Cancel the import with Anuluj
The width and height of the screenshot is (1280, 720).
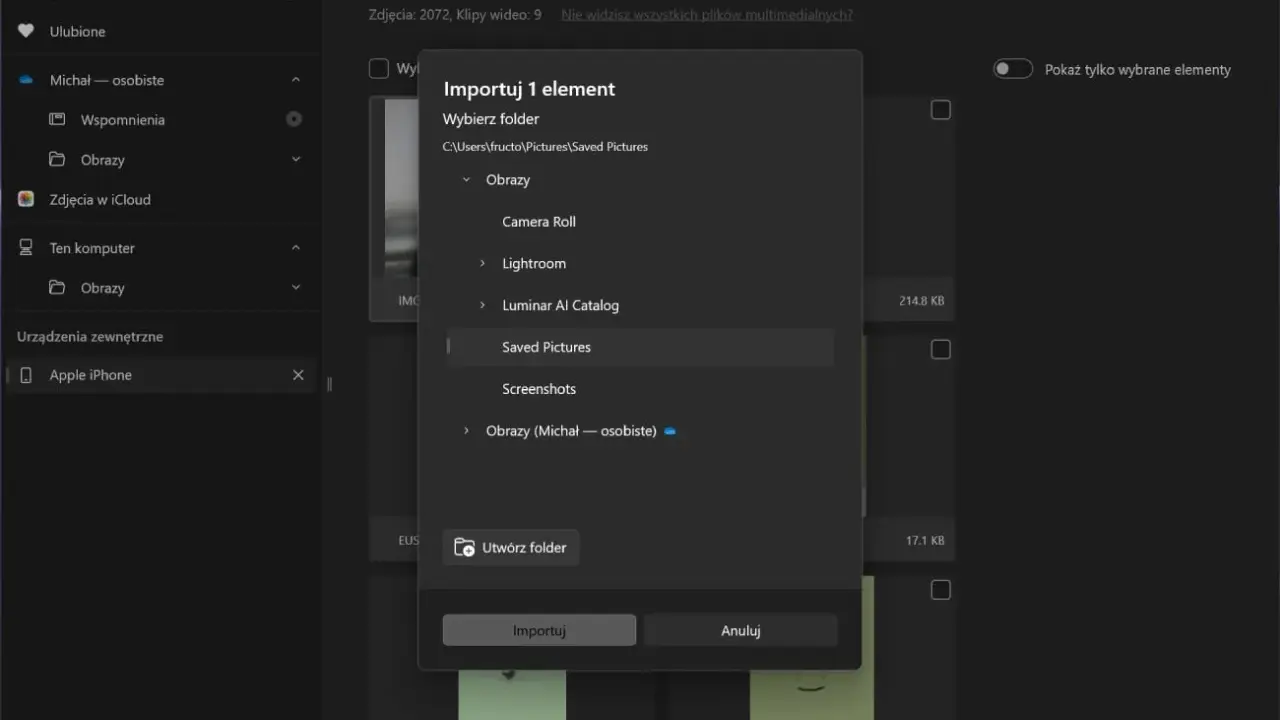click(x=741, y=630)
